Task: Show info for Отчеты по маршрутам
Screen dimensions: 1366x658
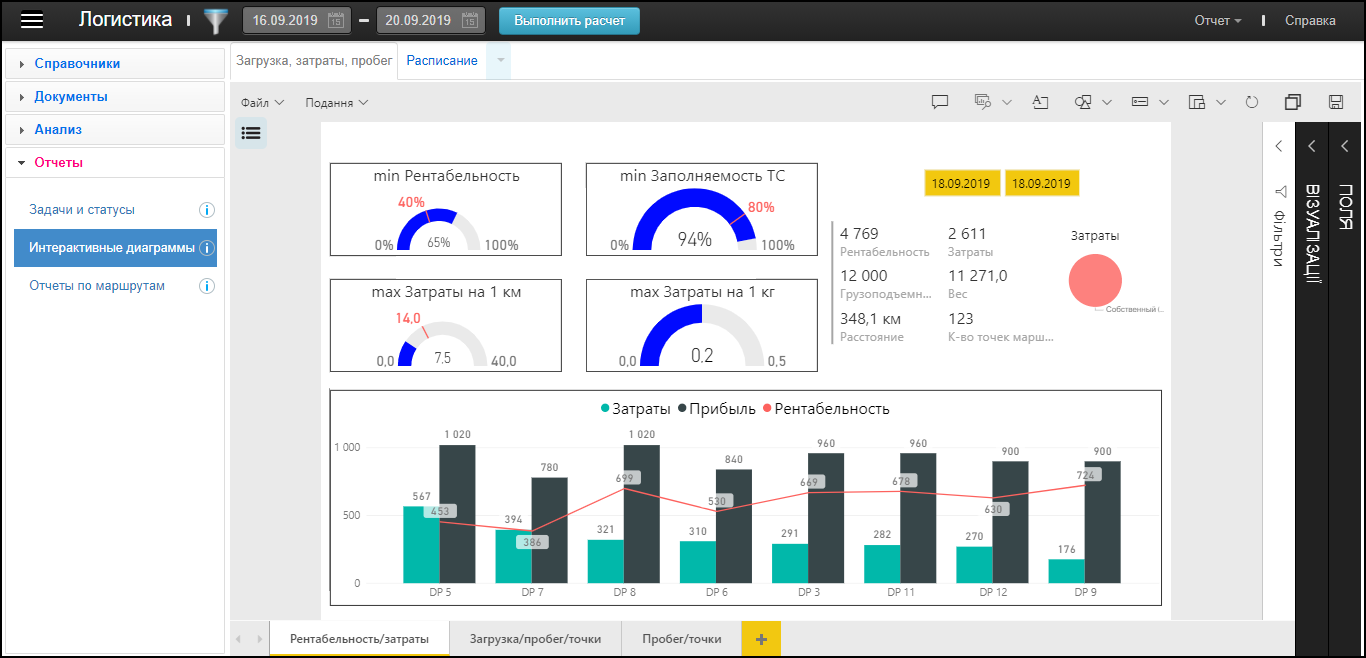Action: 207,286
